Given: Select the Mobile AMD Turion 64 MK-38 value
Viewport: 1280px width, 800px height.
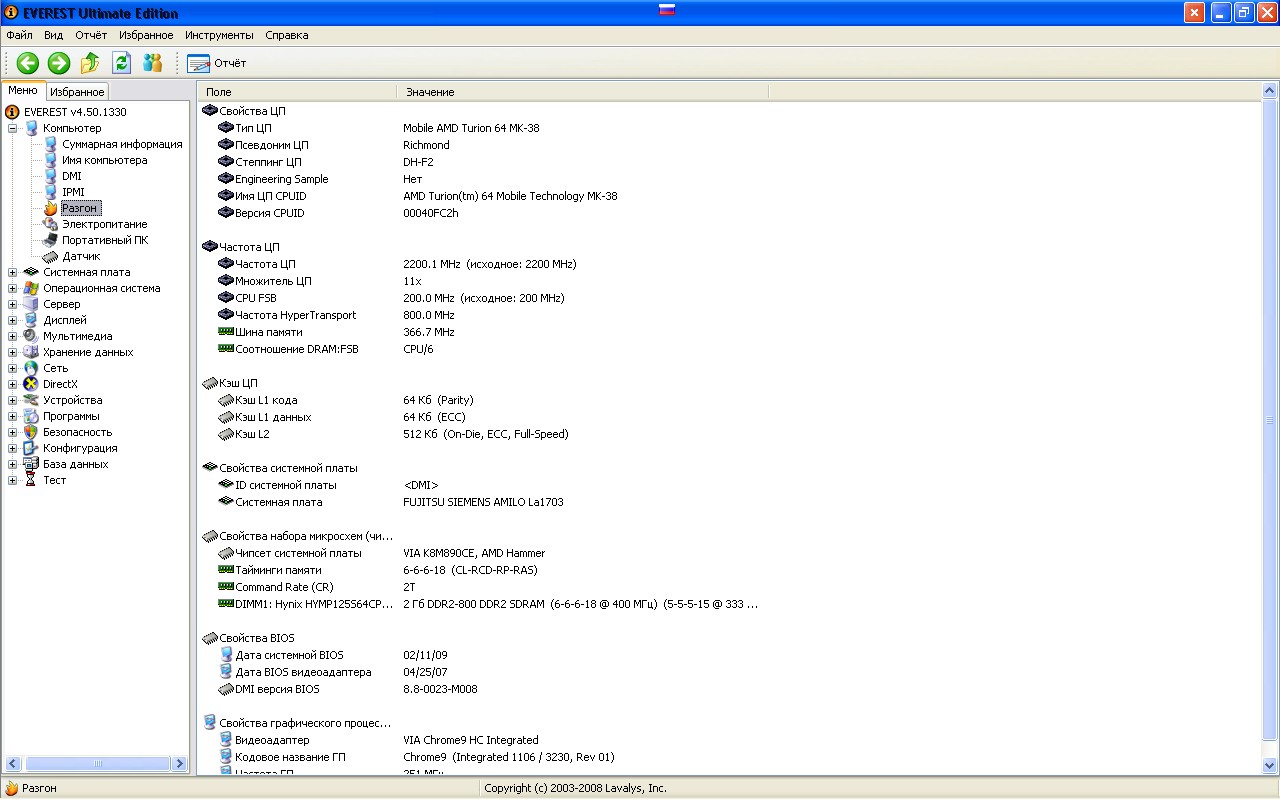Looking at the screenshot, I should (x=471, y=128).
